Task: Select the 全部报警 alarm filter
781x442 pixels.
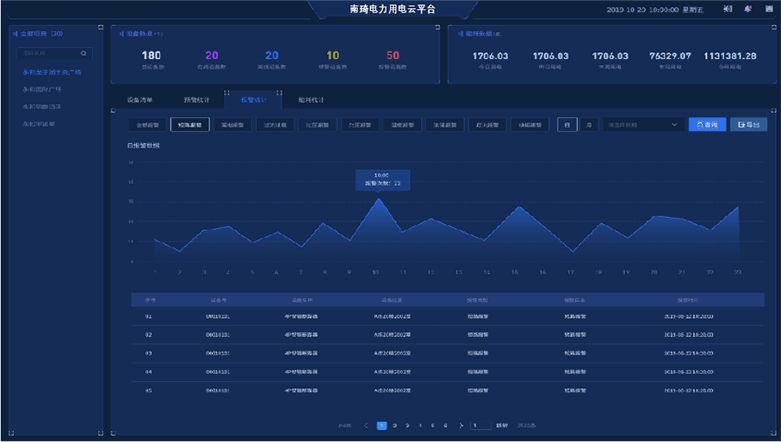Action: [x=148, y=125]
